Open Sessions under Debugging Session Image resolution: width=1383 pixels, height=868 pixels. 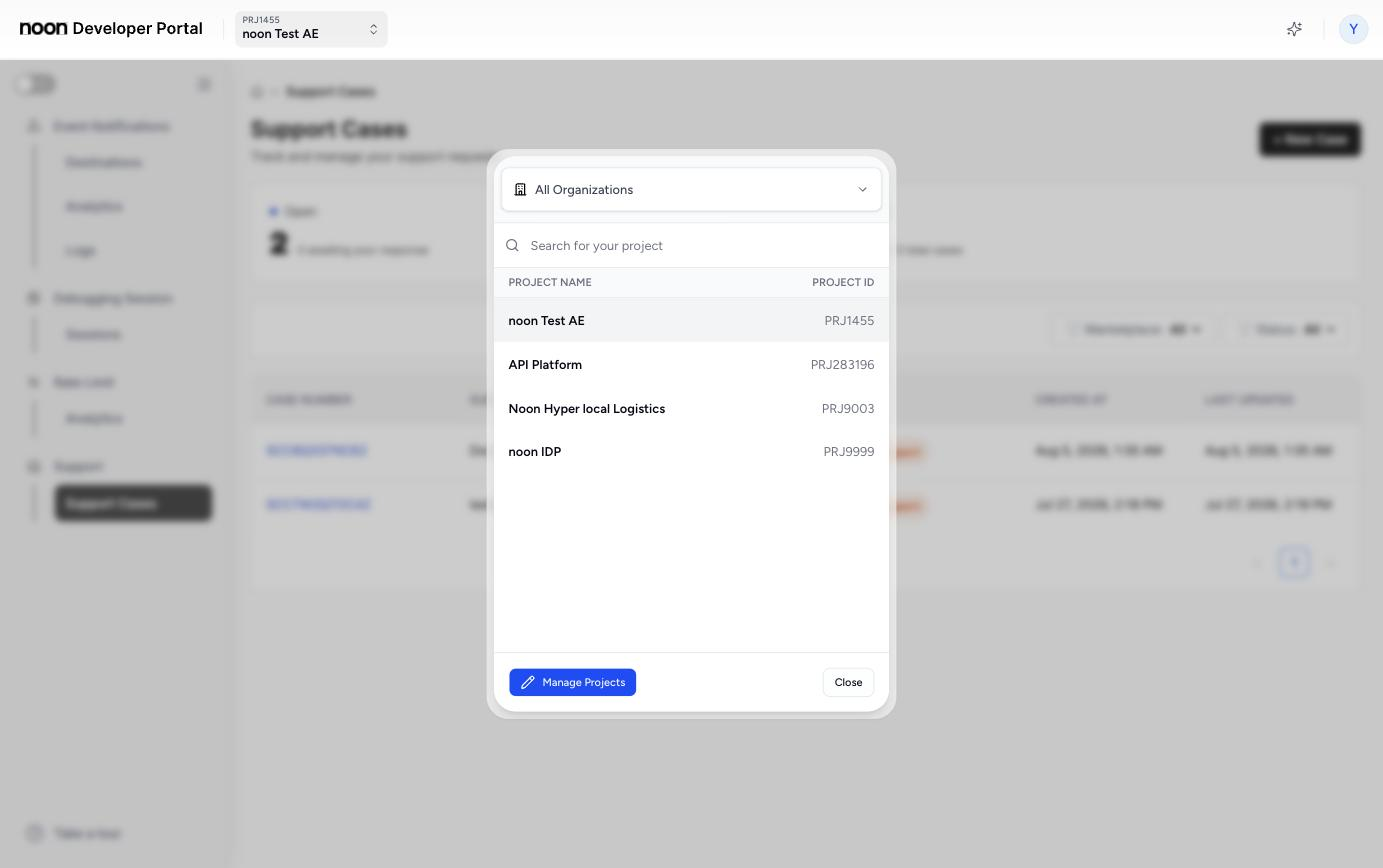[x=93, y=334]
